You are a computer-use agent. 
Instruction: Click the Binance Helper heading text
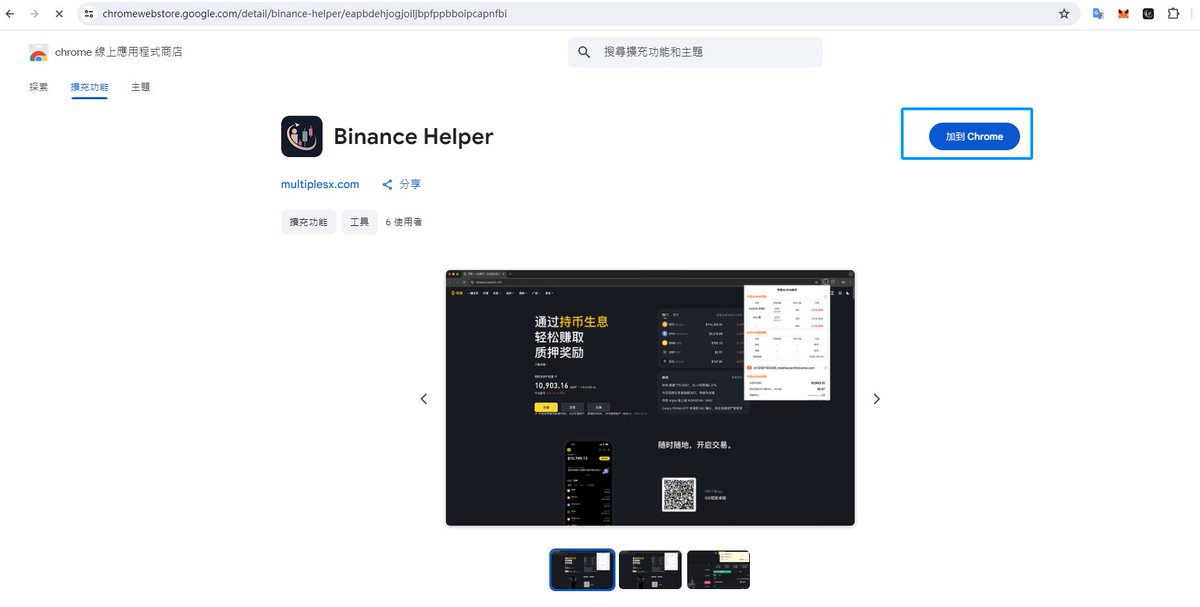413,137
